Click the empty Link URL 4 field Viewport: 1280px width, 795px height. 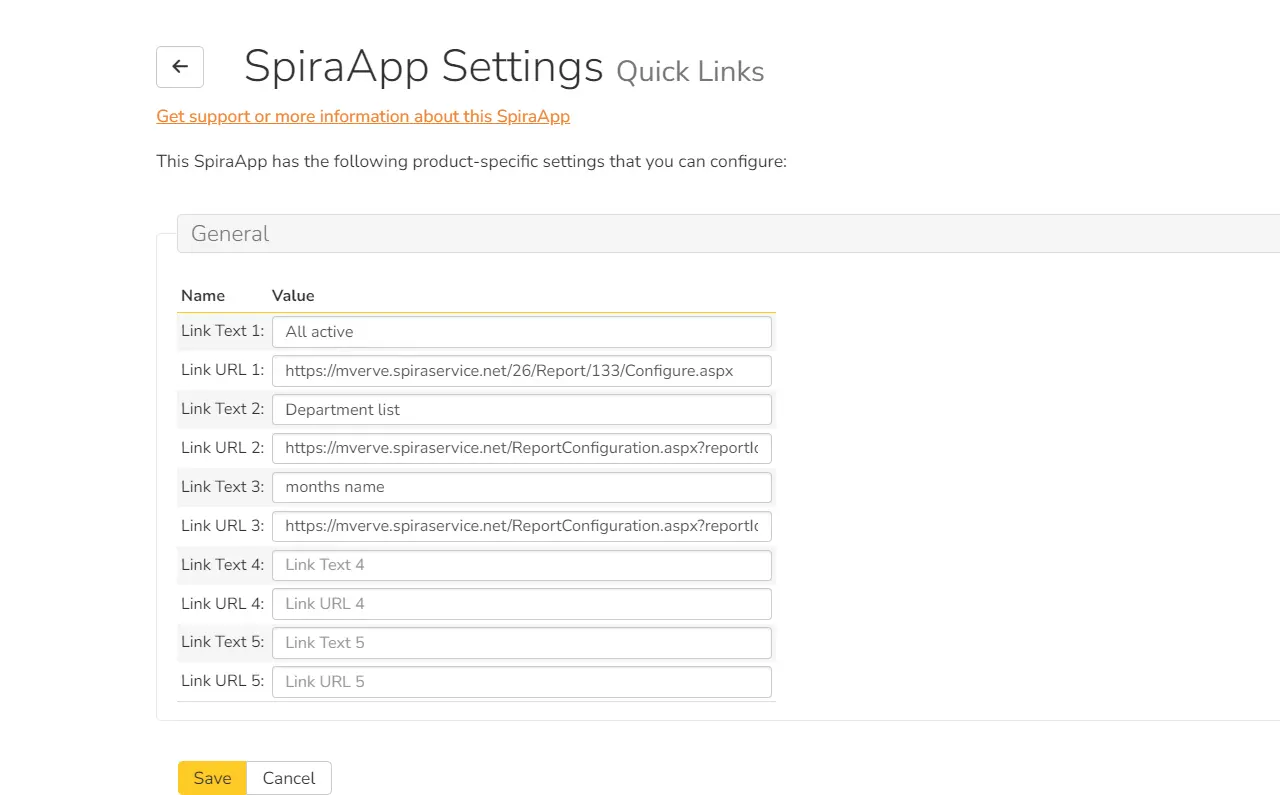coord(522,604)
